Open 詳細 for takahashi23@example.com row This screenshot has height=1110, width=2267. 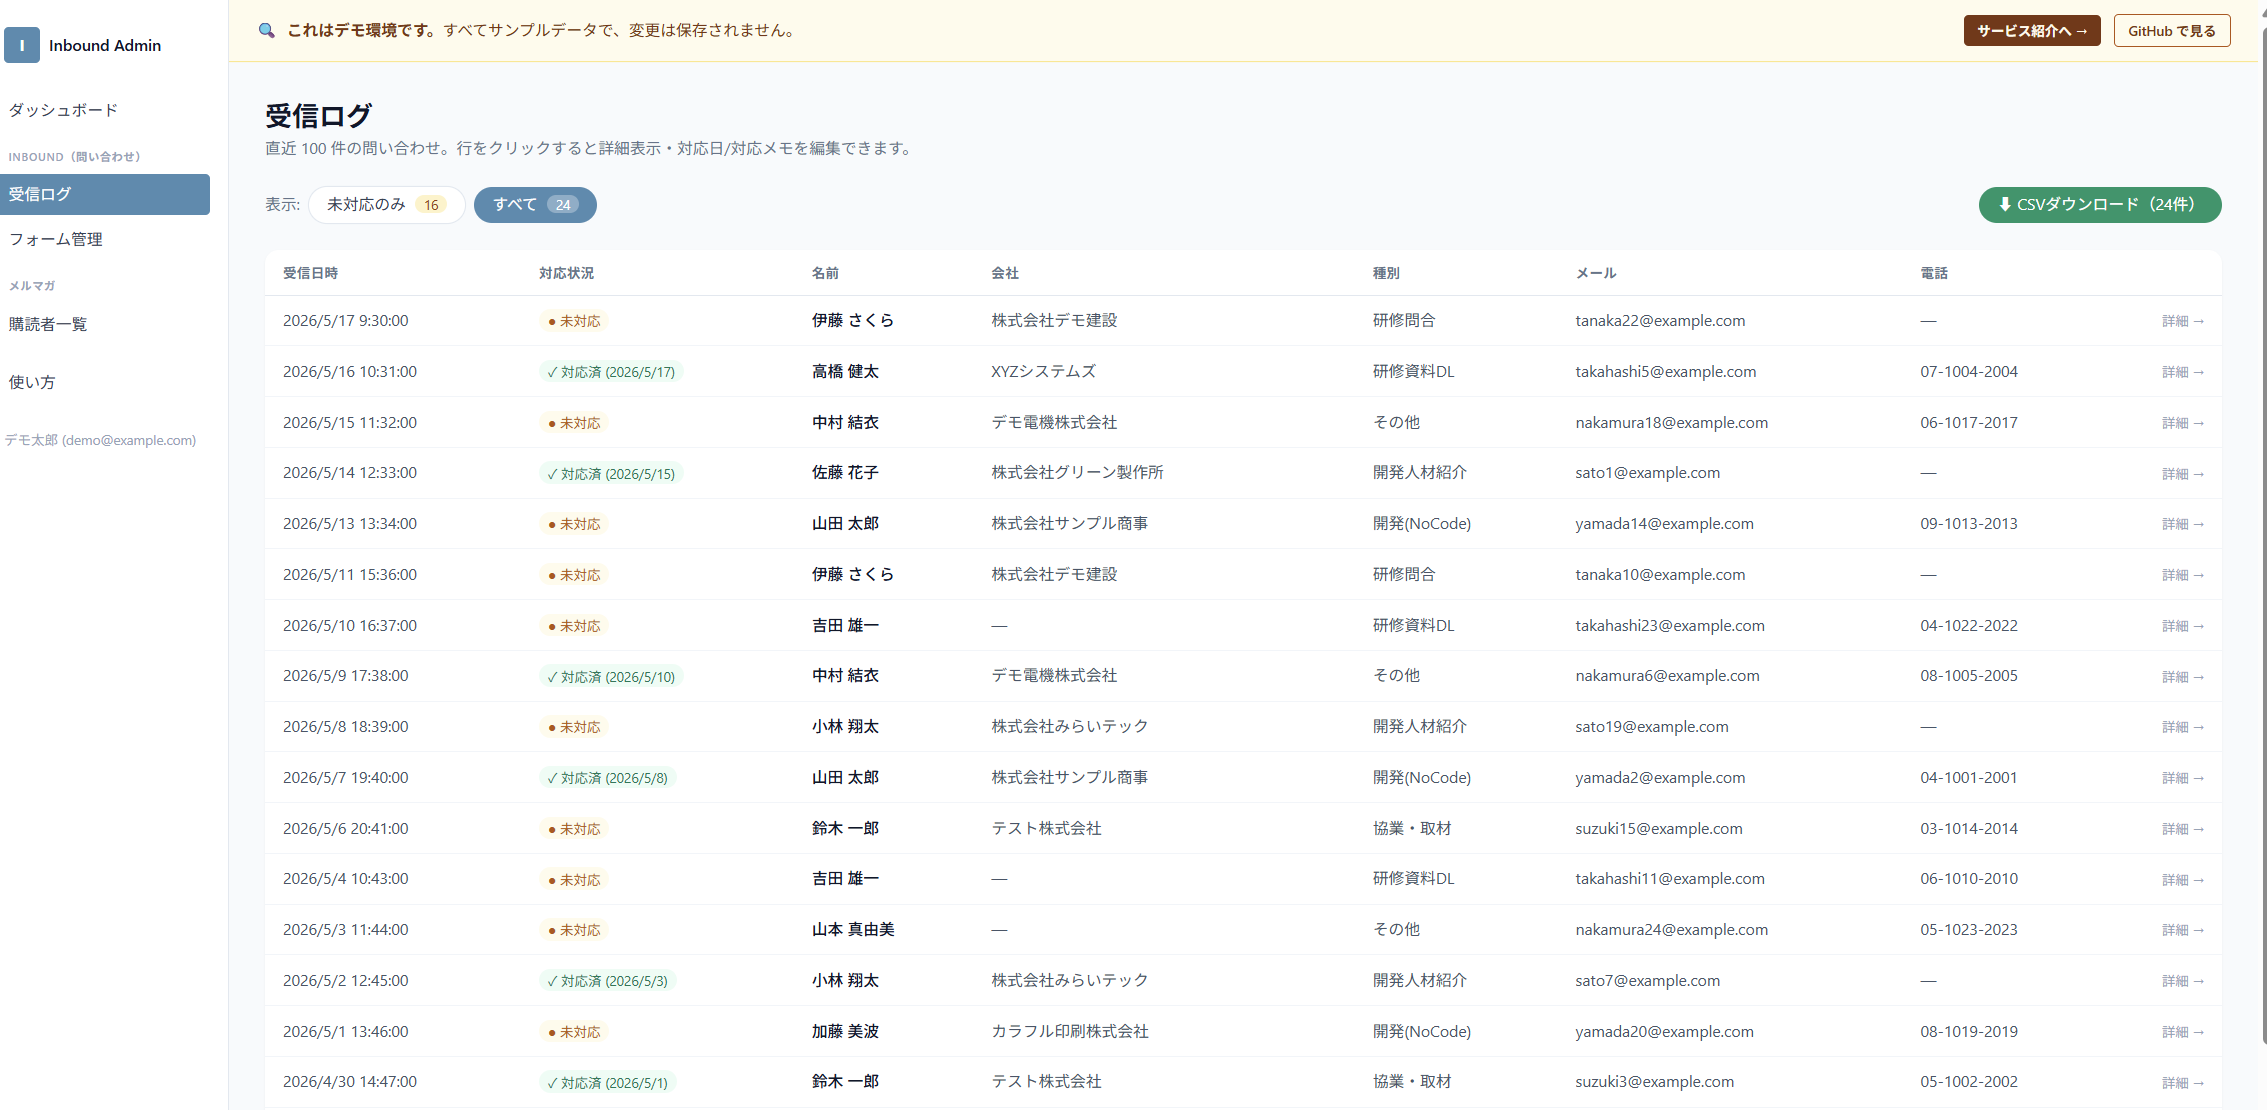[x=2182, y=626]
